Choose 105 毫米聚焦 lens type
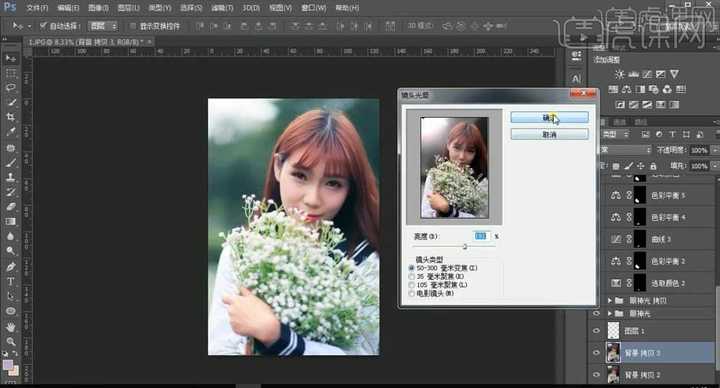720x388 pixels. click(411, 285)
